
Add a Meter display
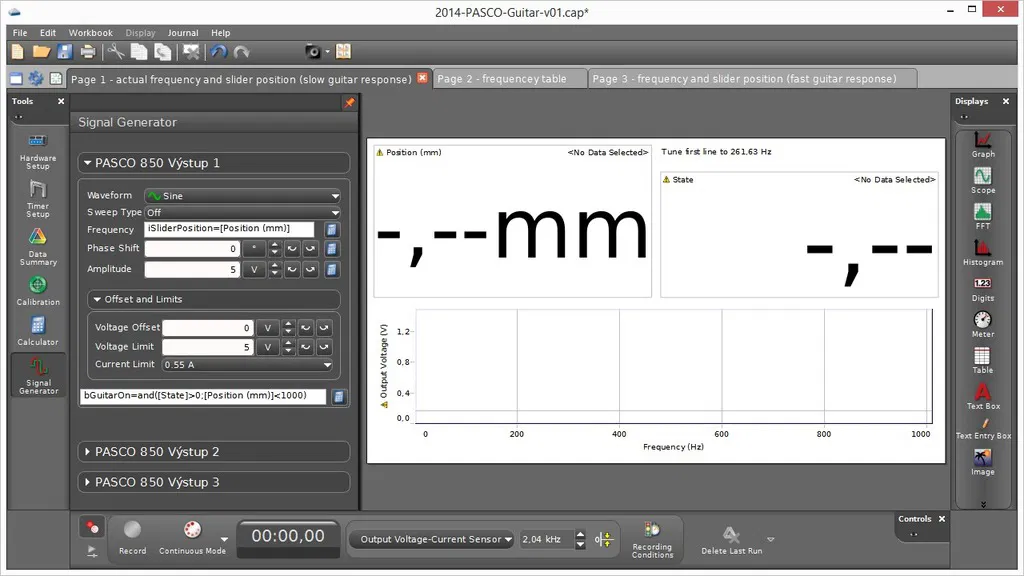[x=982, y=325]
